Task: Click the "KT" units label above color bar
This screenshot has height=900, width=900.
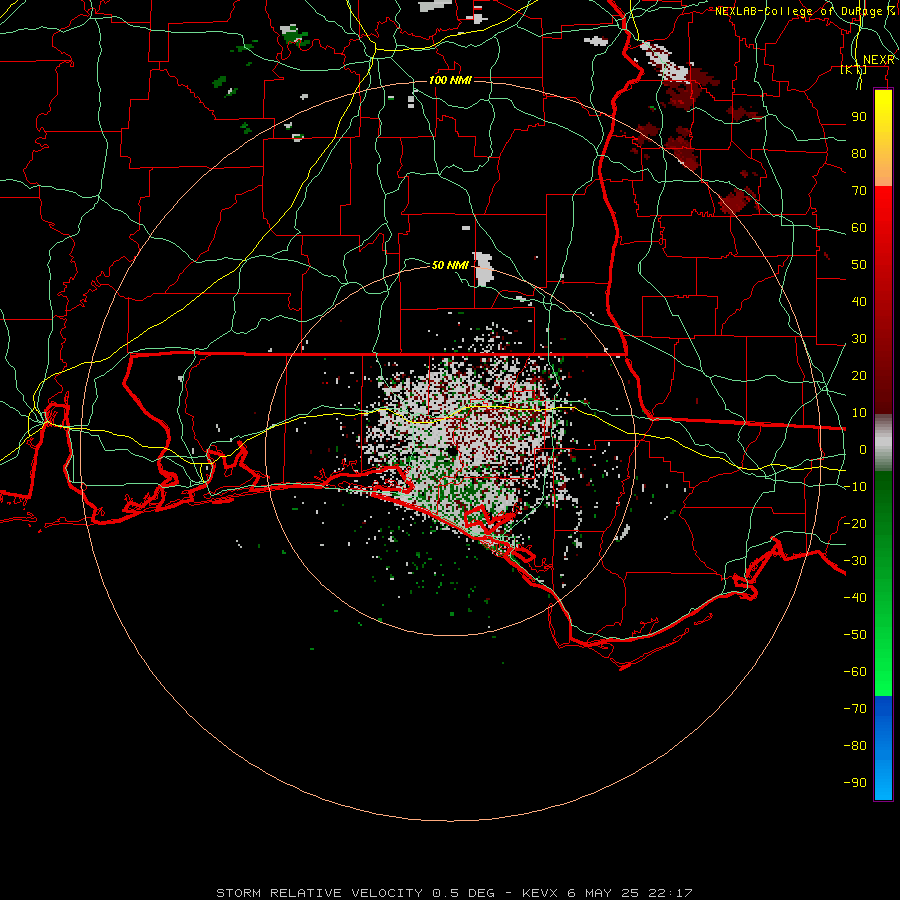Action: 854,70
